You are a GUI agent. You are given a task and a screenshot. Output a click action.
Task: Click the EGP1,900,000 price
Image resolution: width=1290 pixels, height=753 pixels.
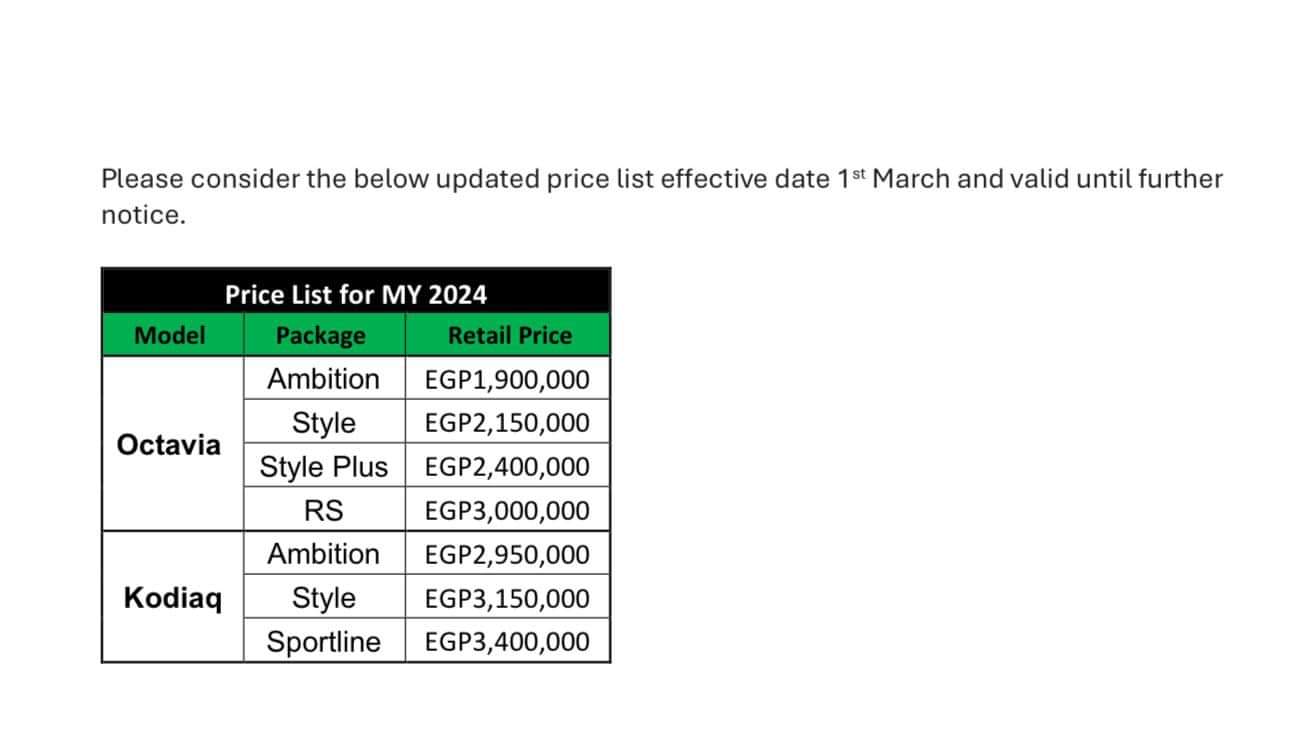507,380
